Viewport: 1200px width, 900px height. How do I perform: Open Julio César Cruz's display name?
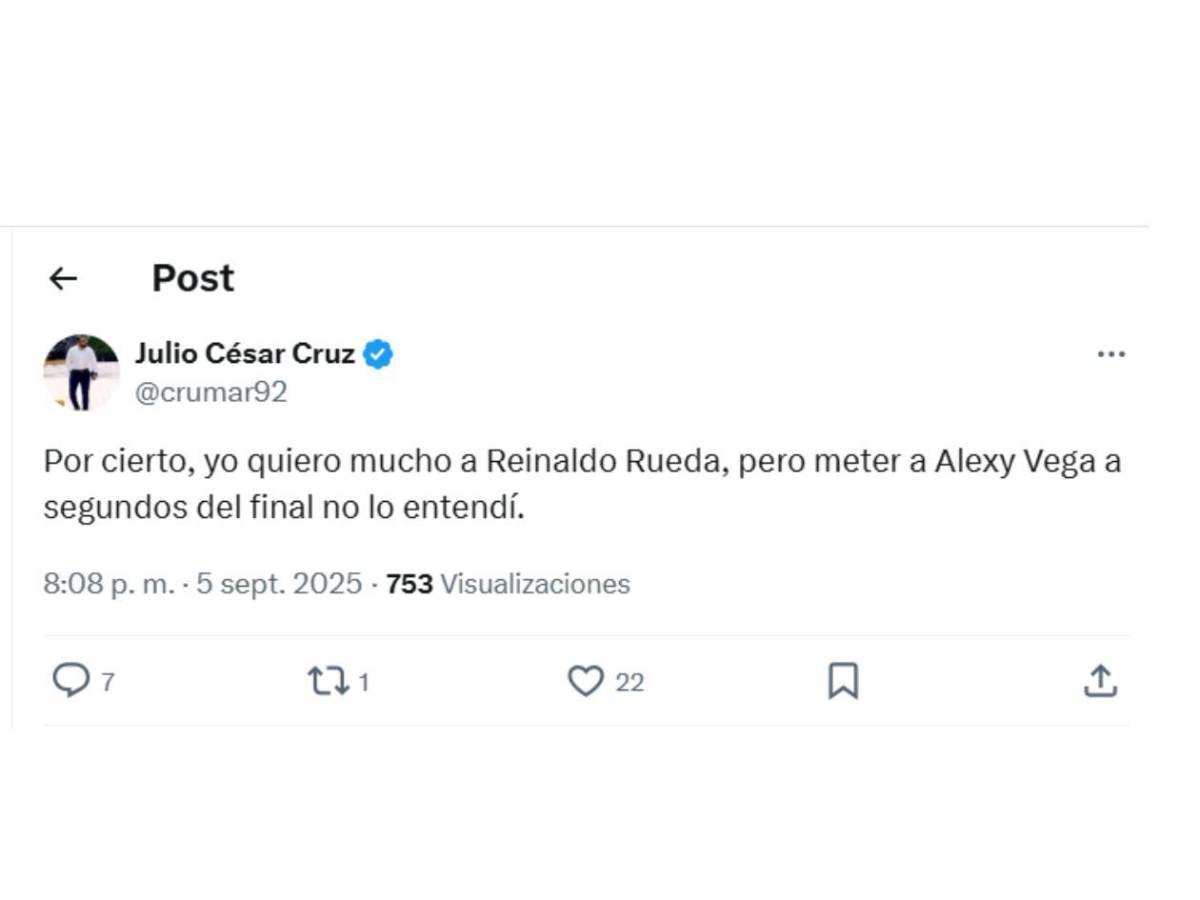(244, 353)
